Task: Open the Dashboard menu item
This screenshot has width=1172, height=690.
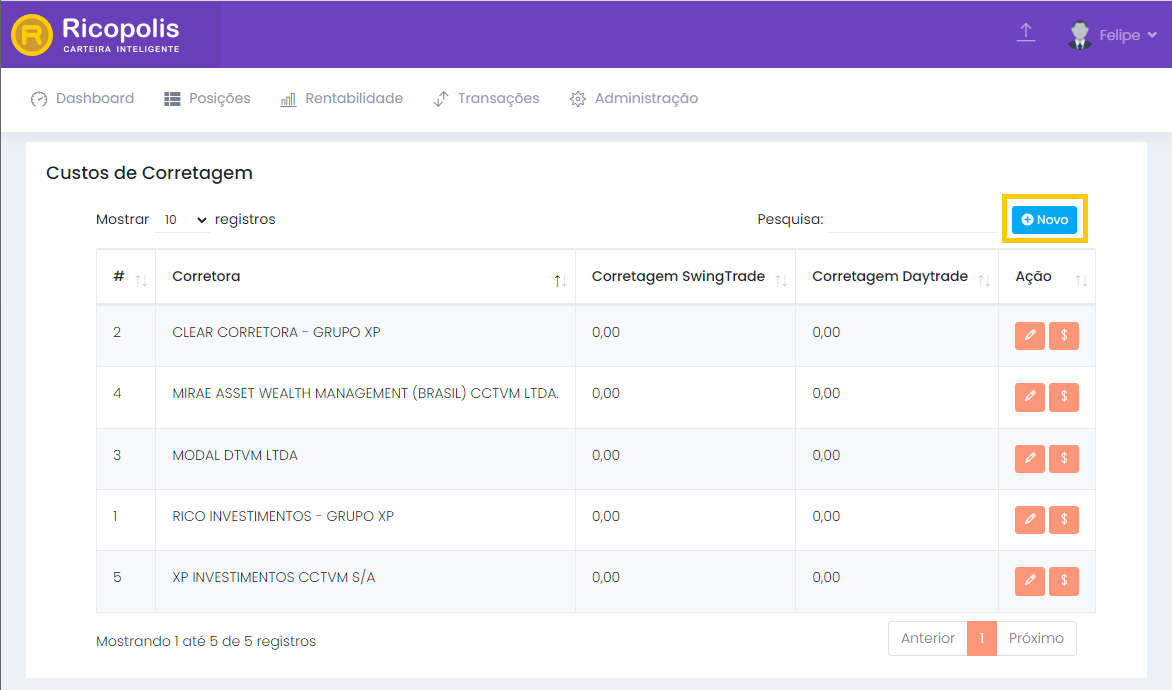Action: click(x=82, y=99)
